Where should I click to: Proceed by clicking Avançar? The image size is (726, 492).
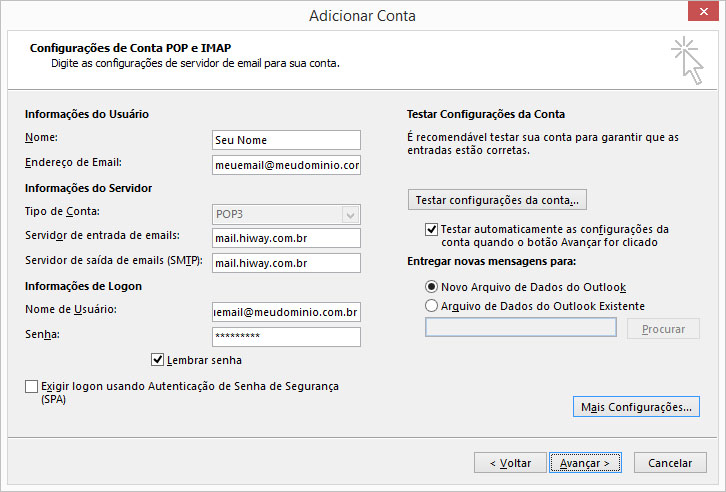point(586,463)
